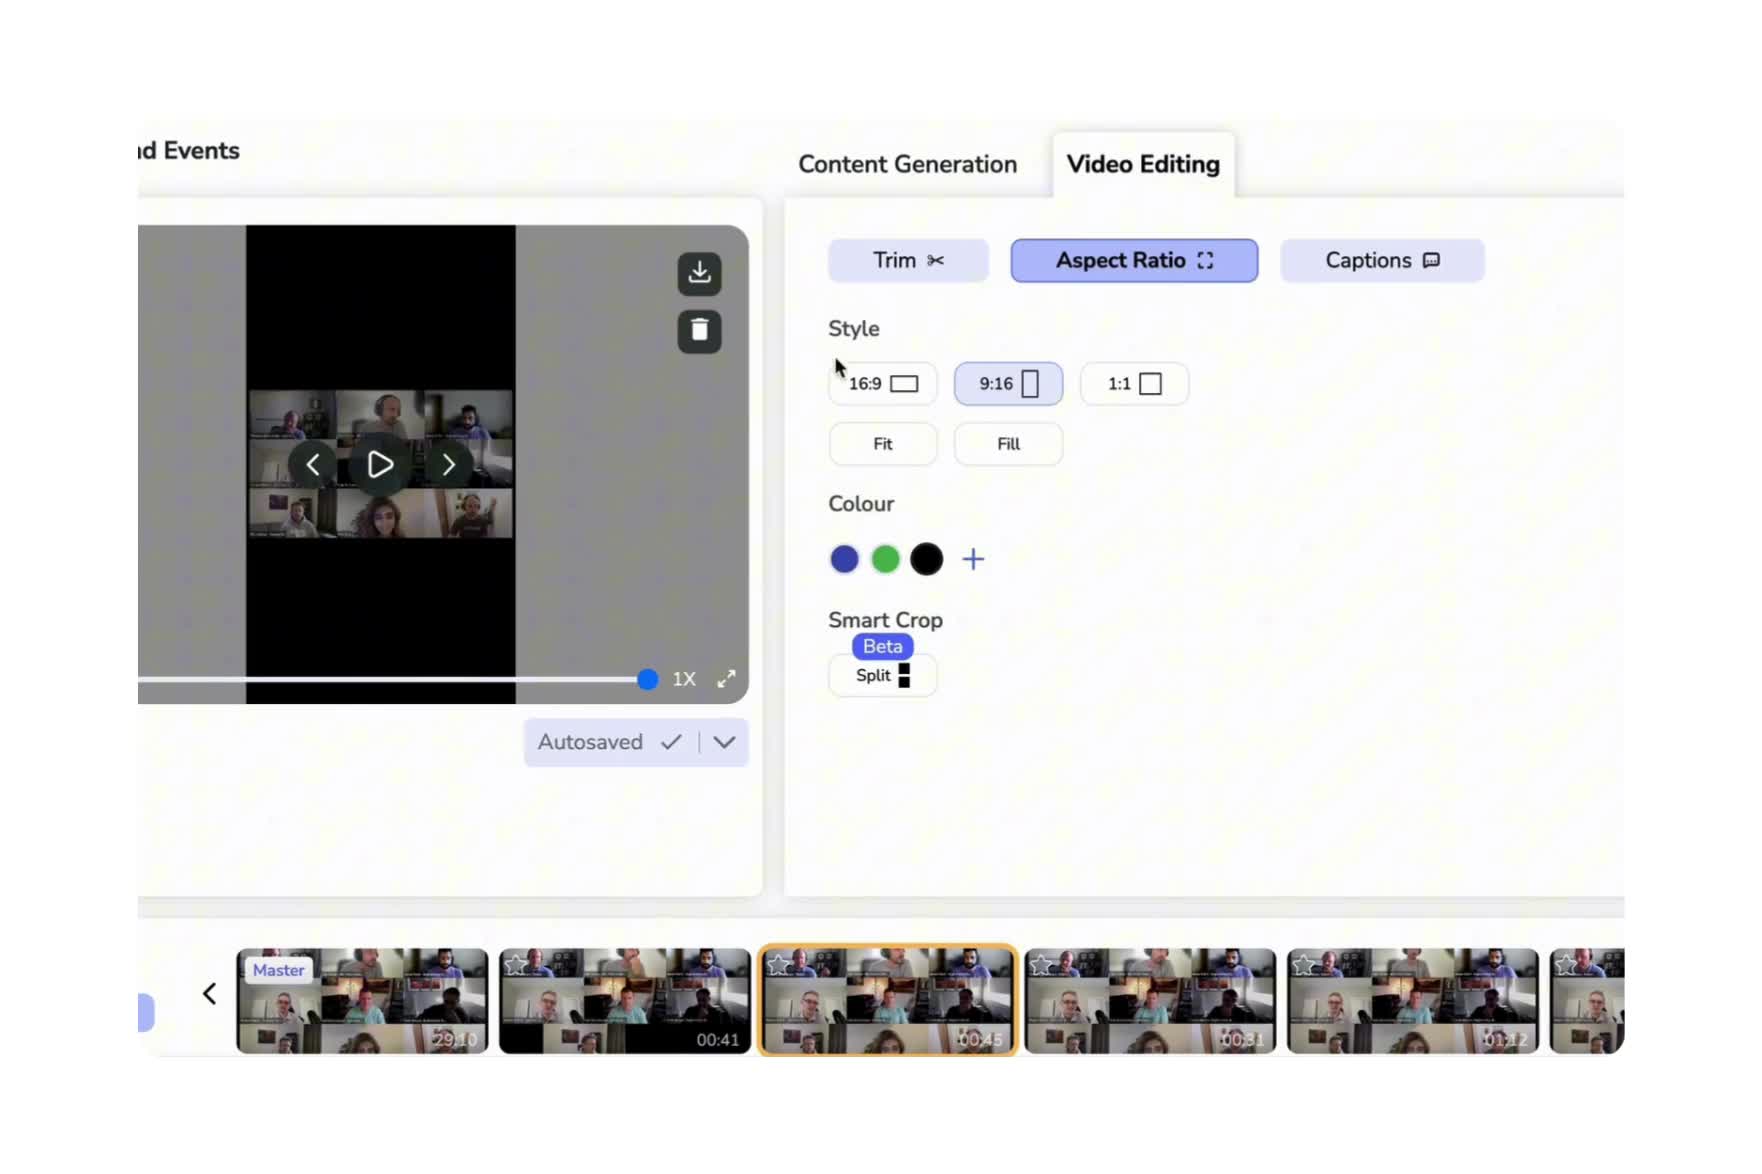Add a custom colour with plus icon
1762x1174 pixels.
click(973, 559)
